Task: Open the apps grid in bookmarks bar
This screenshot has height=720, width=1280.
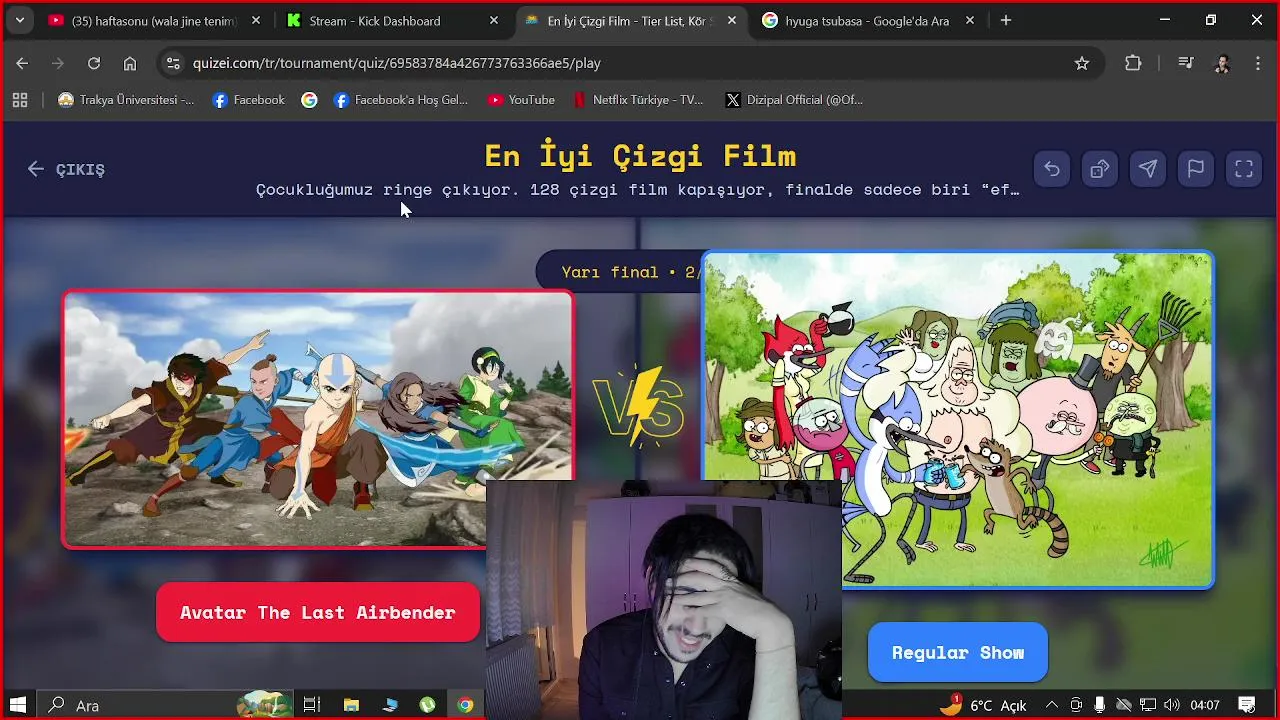Action: pos(20,100)
